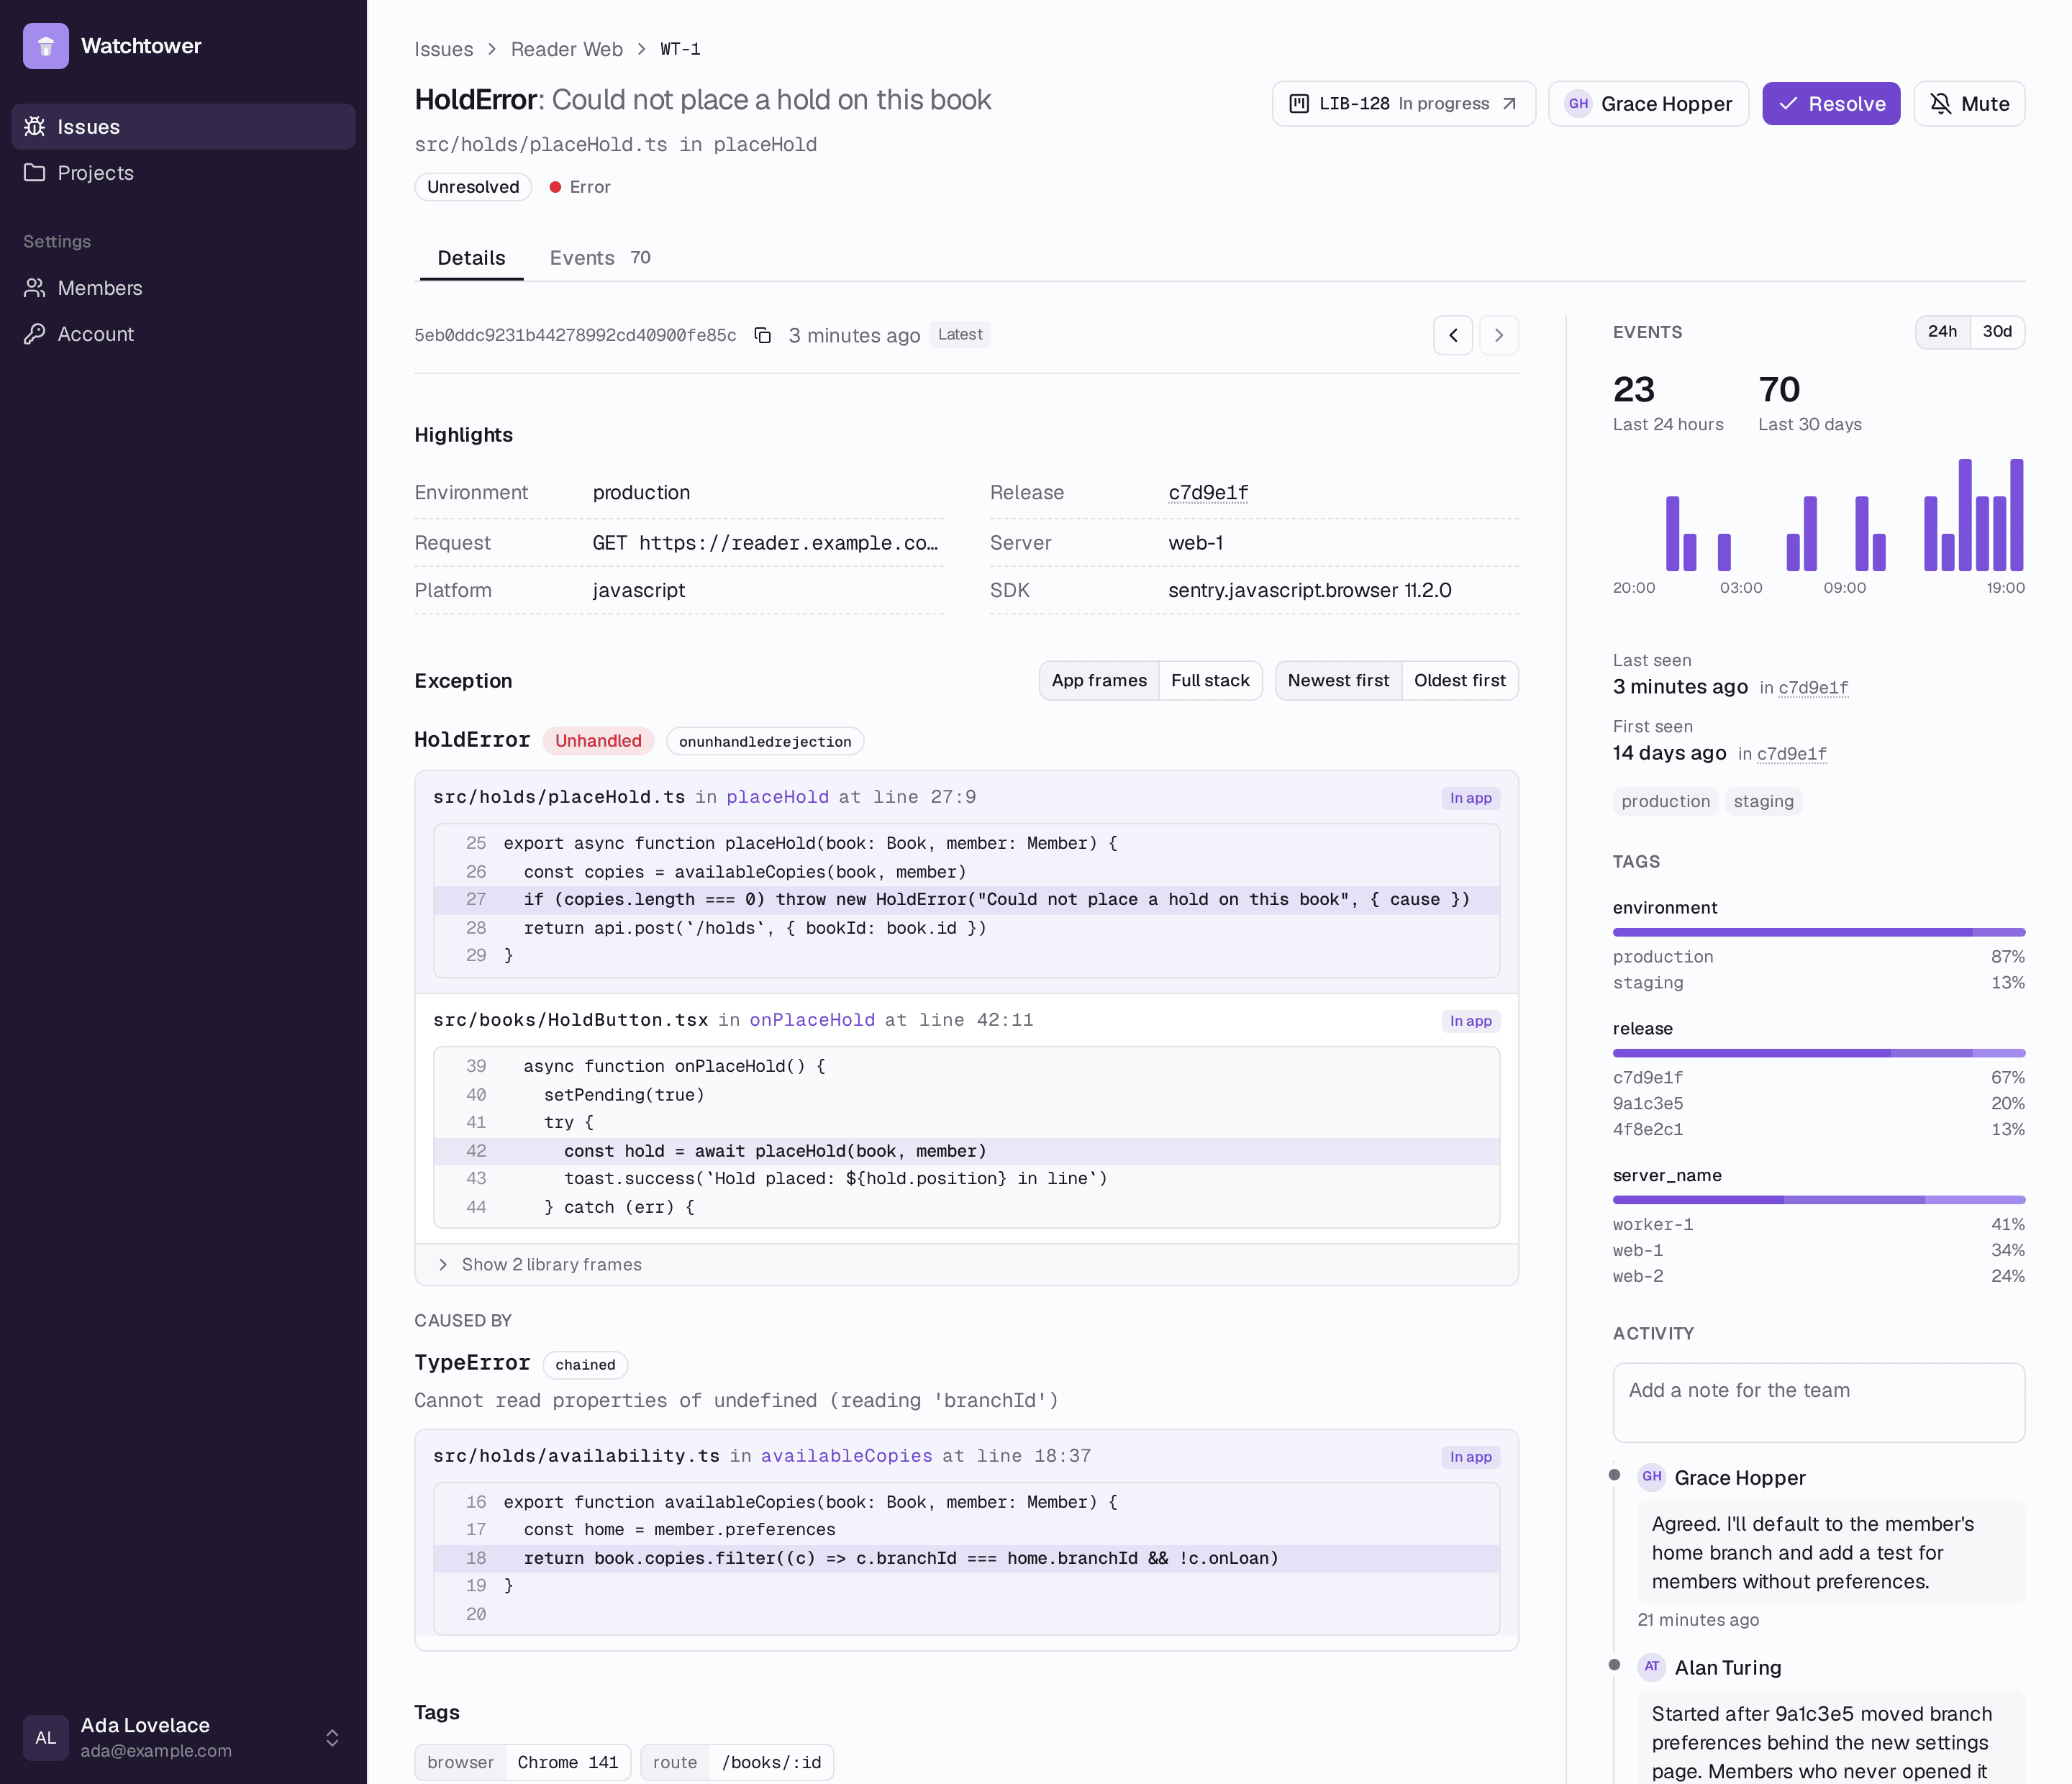Focus the Add a note for the team field
This screenshot has width=2072, height=1784.
[1818, 1402]
